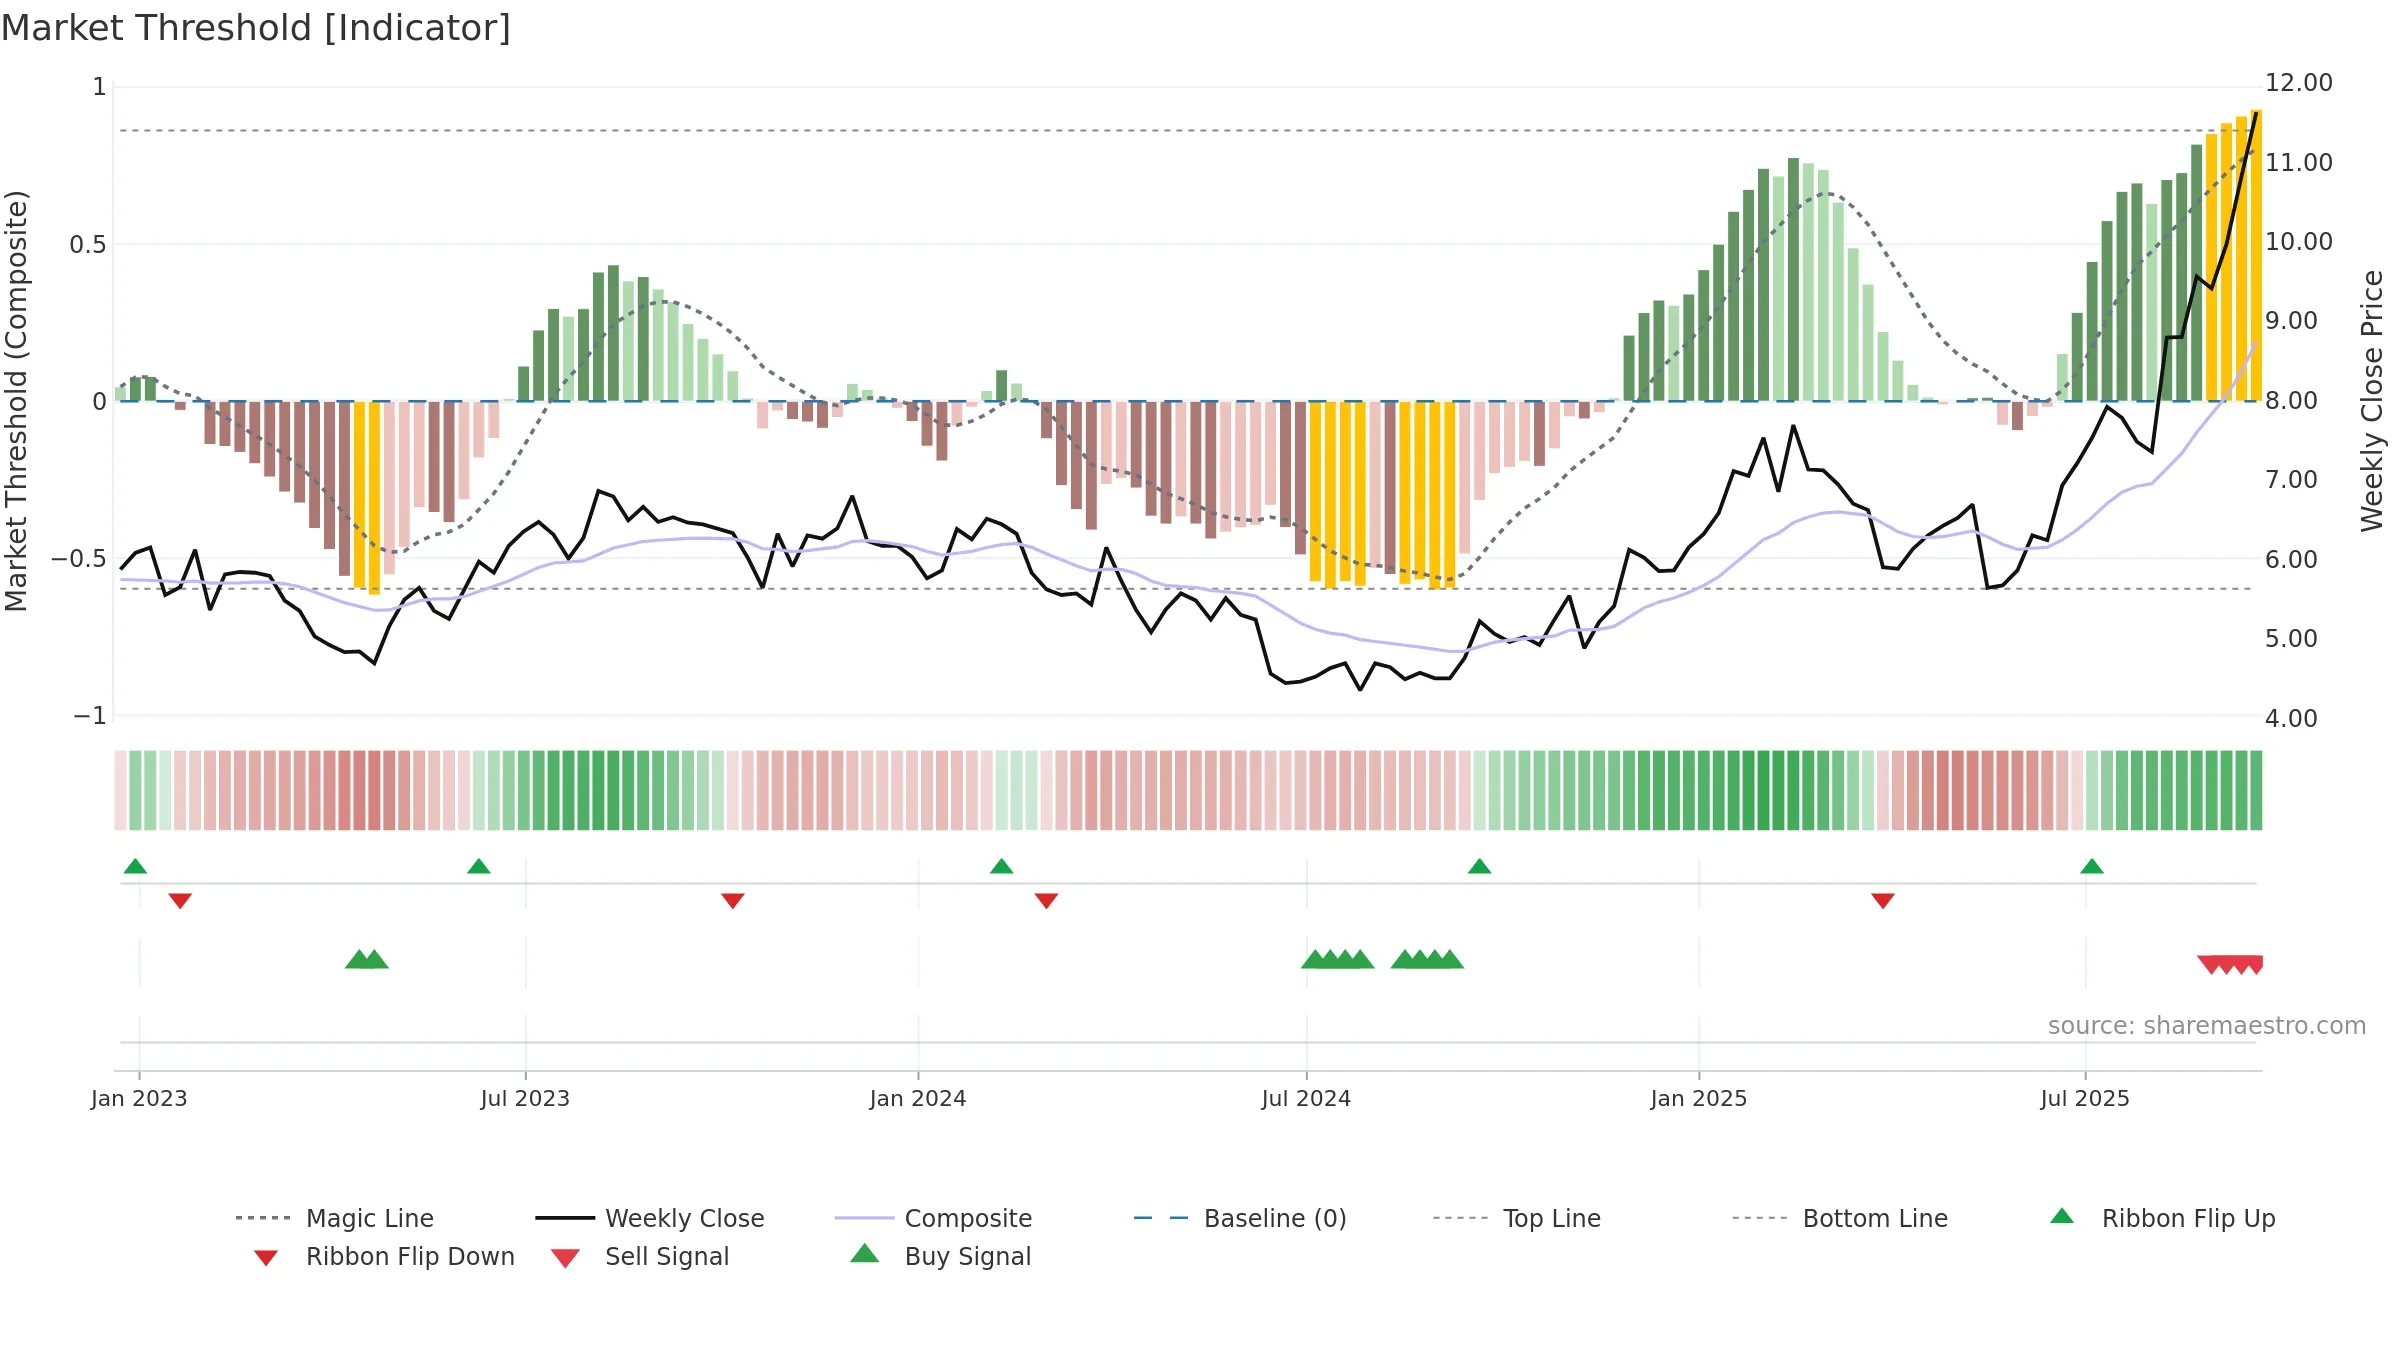Click the ribbon flip up marker at Jul 2025
The height and width of the screenshot is (1350, 2400).
click(2092, 866)
